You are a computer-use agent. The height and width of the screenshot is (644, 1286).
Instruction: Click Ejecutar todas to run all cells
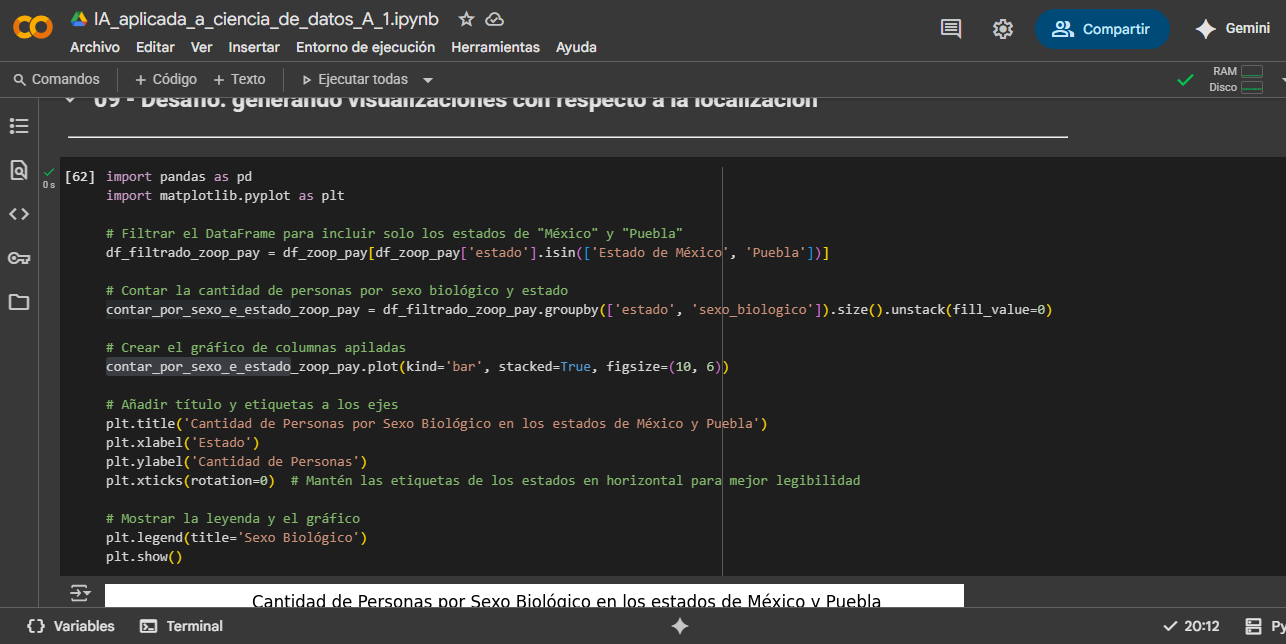[353, 79]
